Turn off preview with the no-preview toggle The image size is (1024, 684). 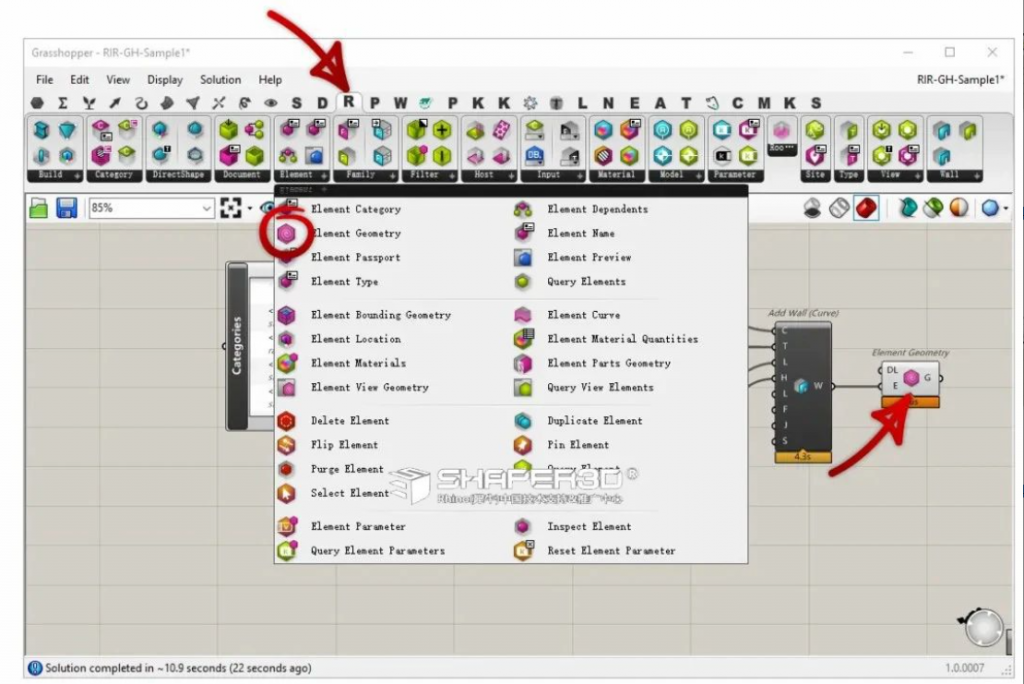pyautogui.click(x=812, y=208)
